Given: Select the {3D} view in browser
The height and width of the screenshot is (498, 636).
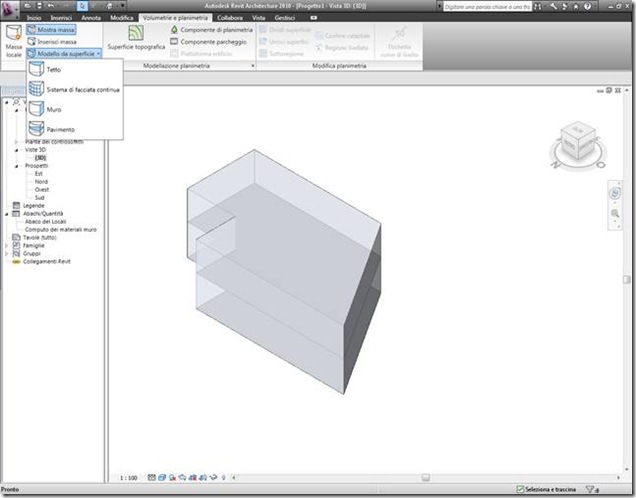Looking at the screenshot, I should tap(40, 158).
